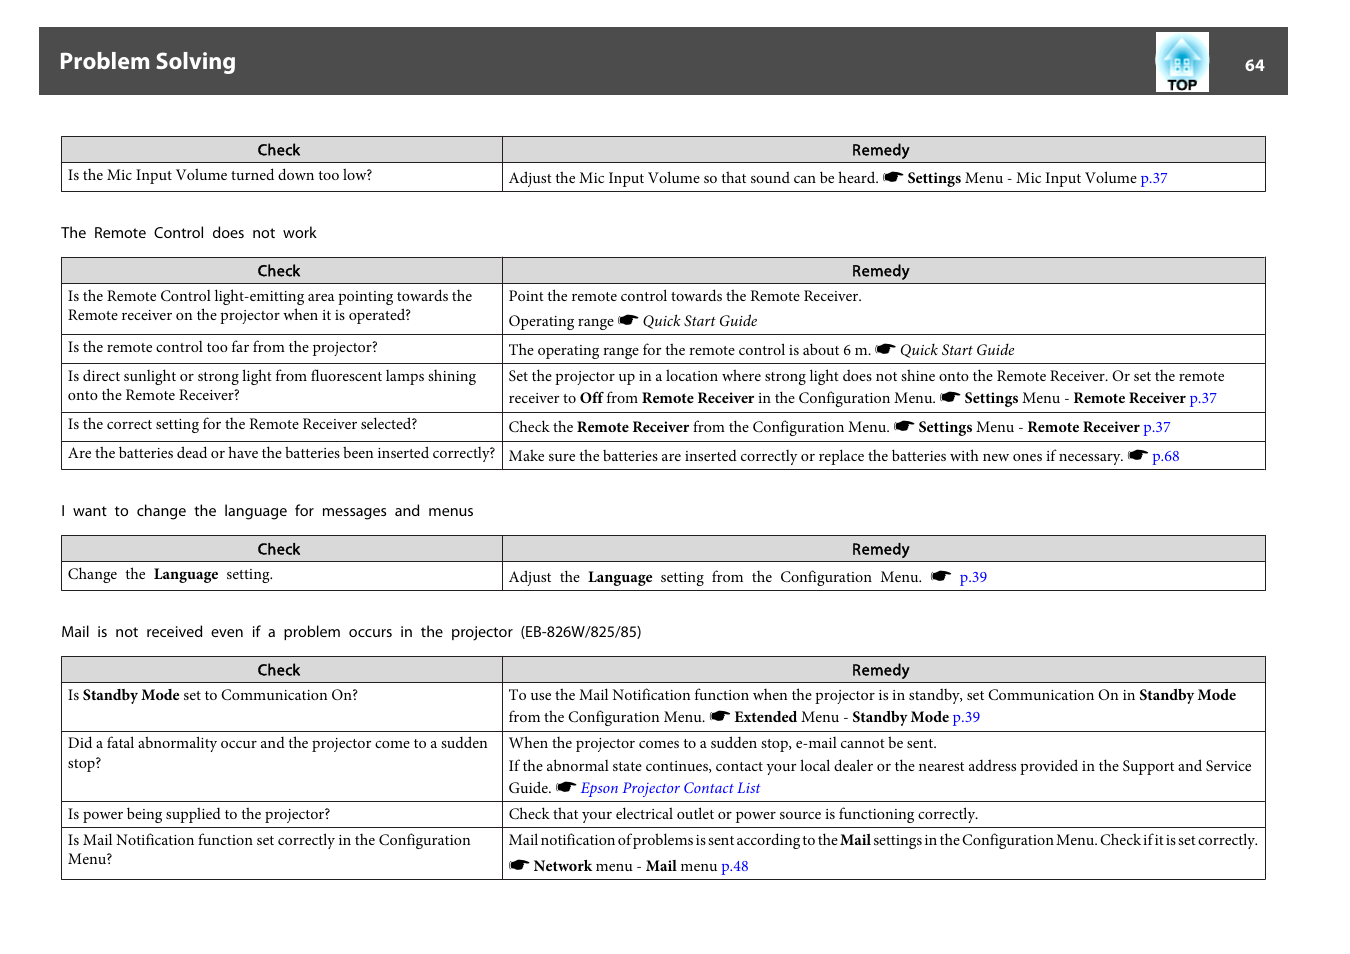
Task: Select heading 'Mail is not received even if a problem occurs'
Action: coord(351,632)
